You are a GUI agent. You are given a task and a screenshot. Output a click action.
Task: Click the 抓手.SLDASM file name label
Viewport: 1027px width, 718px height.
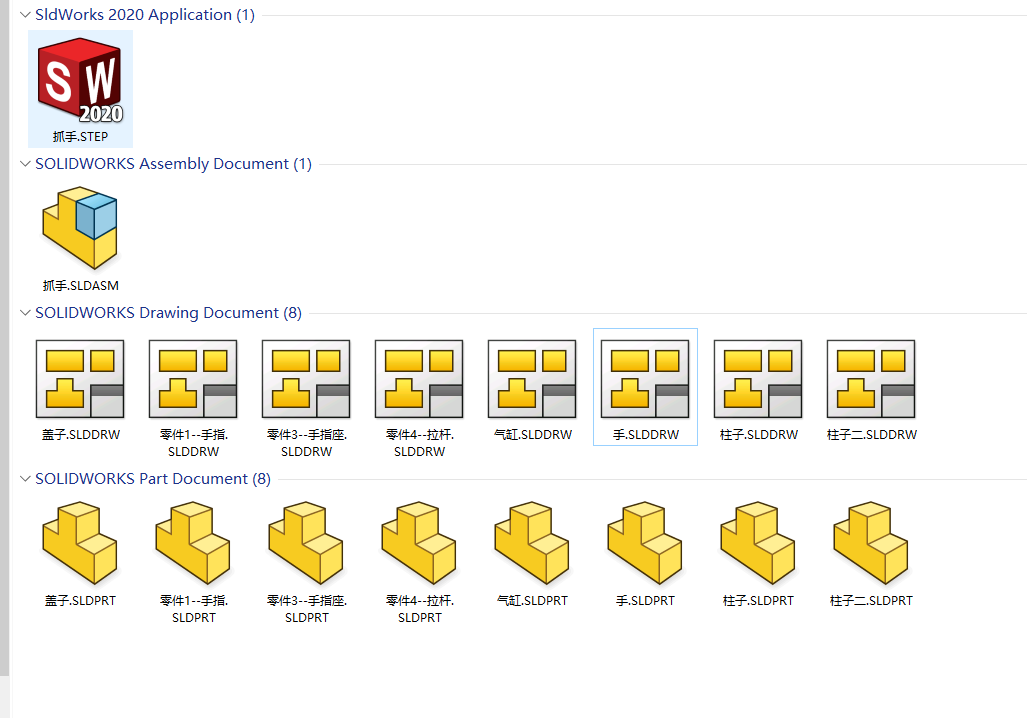click(x=81, y=286)
